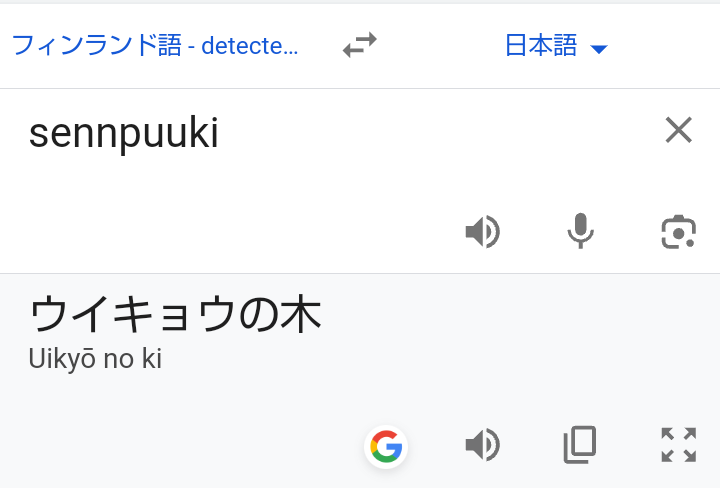Swap the source and target languages
The width and height of the screenshot is (720, 488).
360,45
